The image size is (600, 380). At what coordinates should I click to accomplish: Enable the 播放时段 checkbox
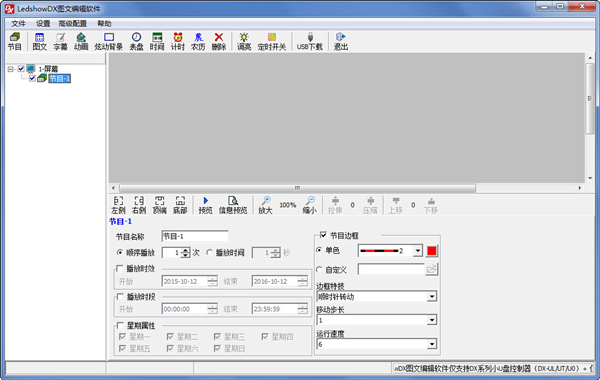[120, 297]
